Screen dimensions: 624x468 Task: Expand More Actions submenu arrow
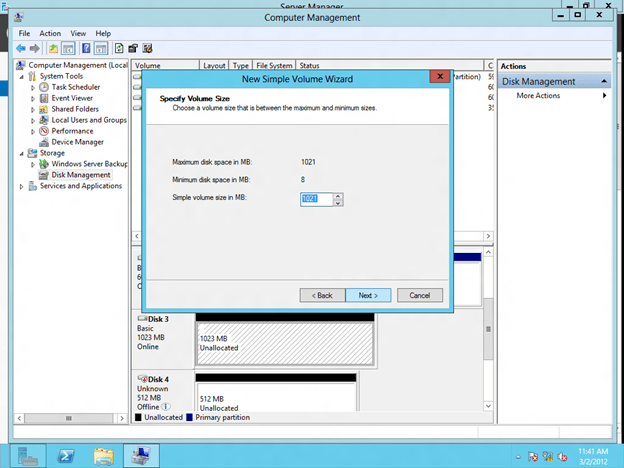click(x=604, y=96)
